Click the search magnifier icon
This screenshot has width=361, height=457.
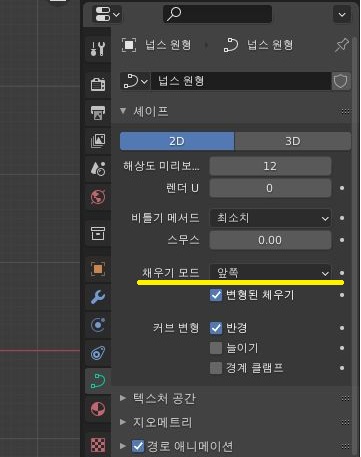coord(174,14)
